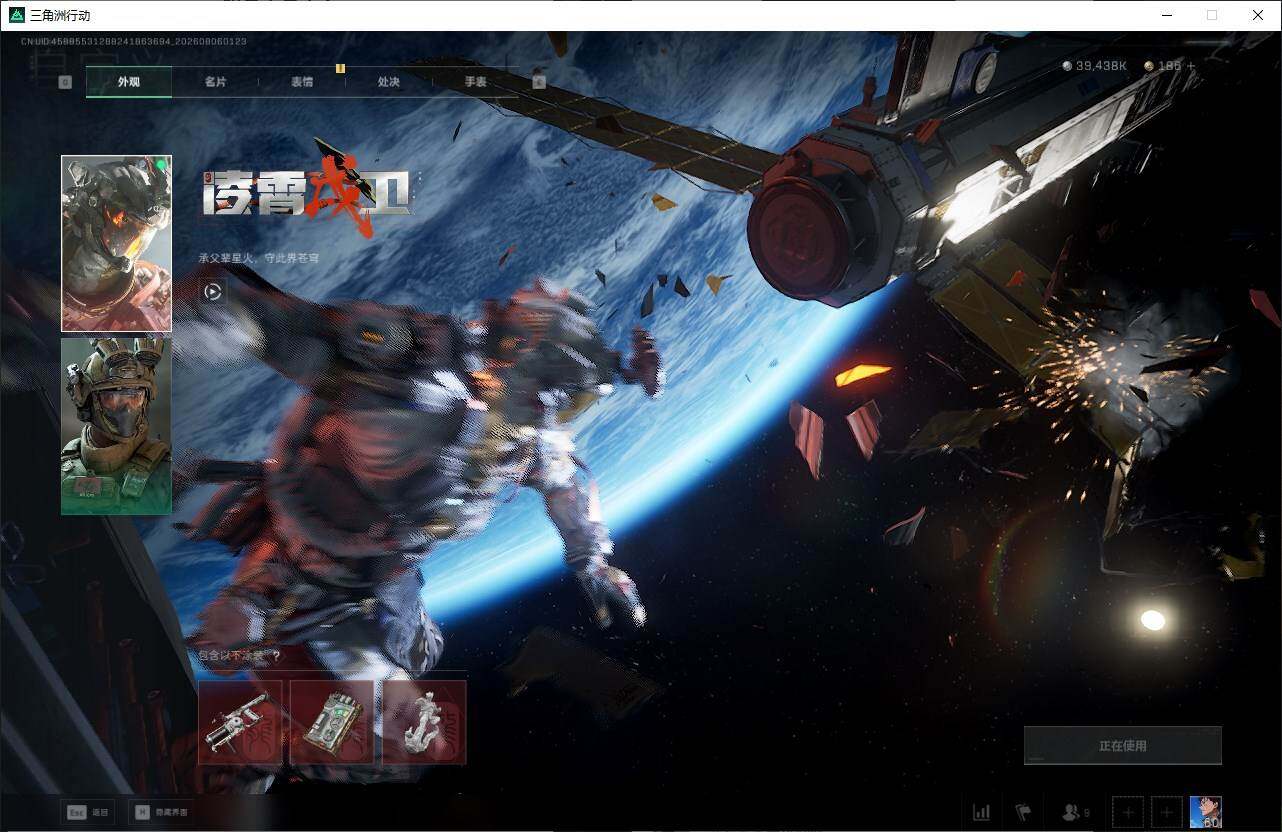Select the red armored space suit skin thumbnail
This screenshot has height=832, width=1282.
click(116, 243)
